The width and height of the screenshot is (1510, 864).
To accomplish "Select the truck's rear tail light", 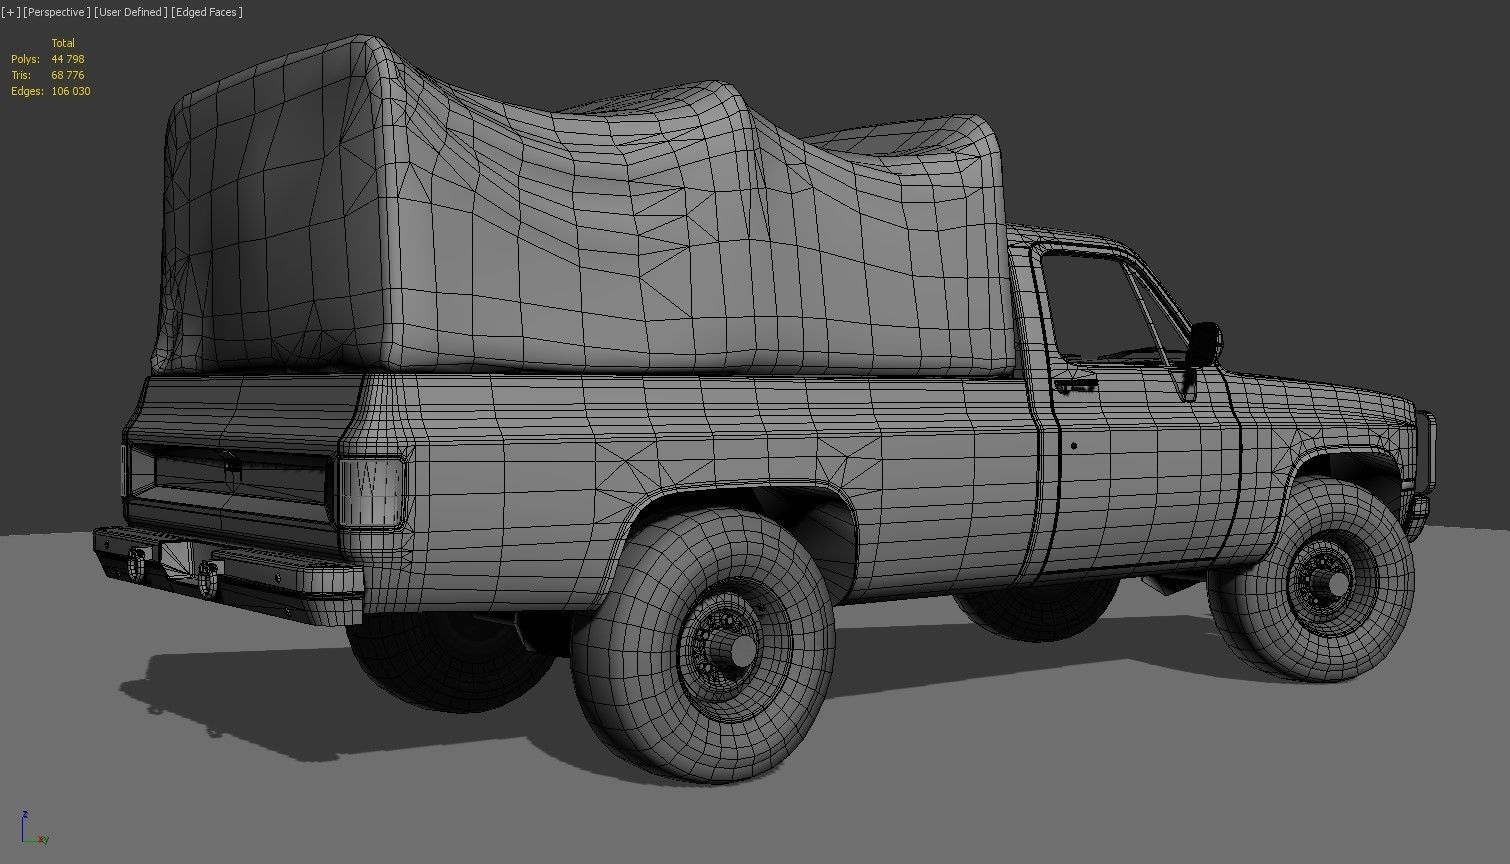I will tap(371, 492).
